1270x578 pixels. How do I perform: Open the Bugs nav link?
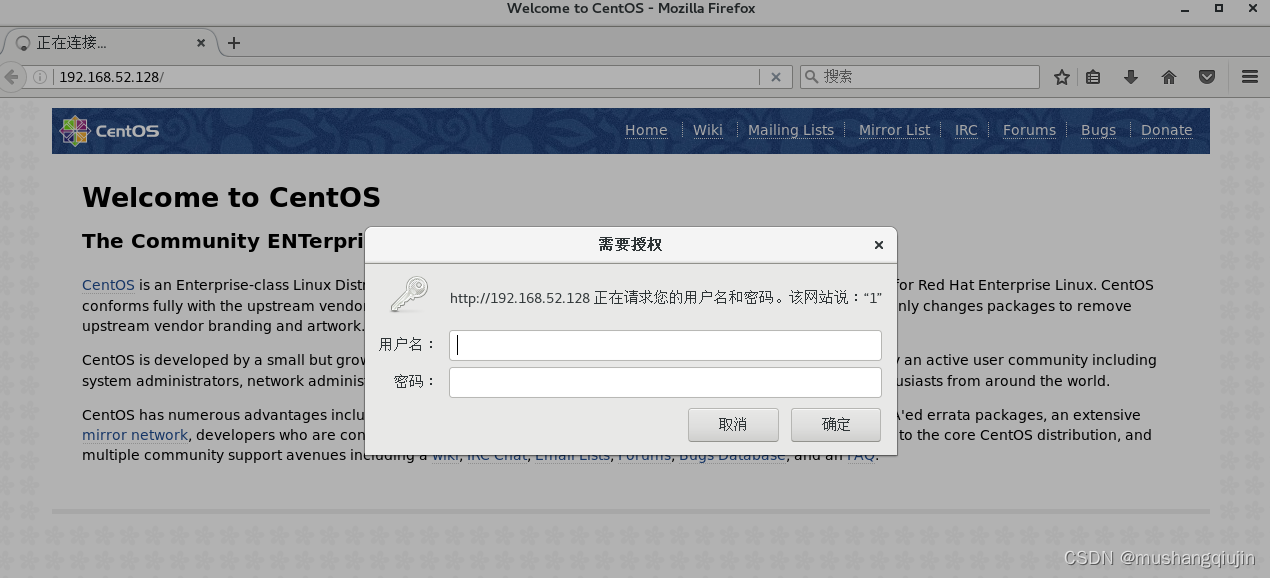tap(1098, 130)
